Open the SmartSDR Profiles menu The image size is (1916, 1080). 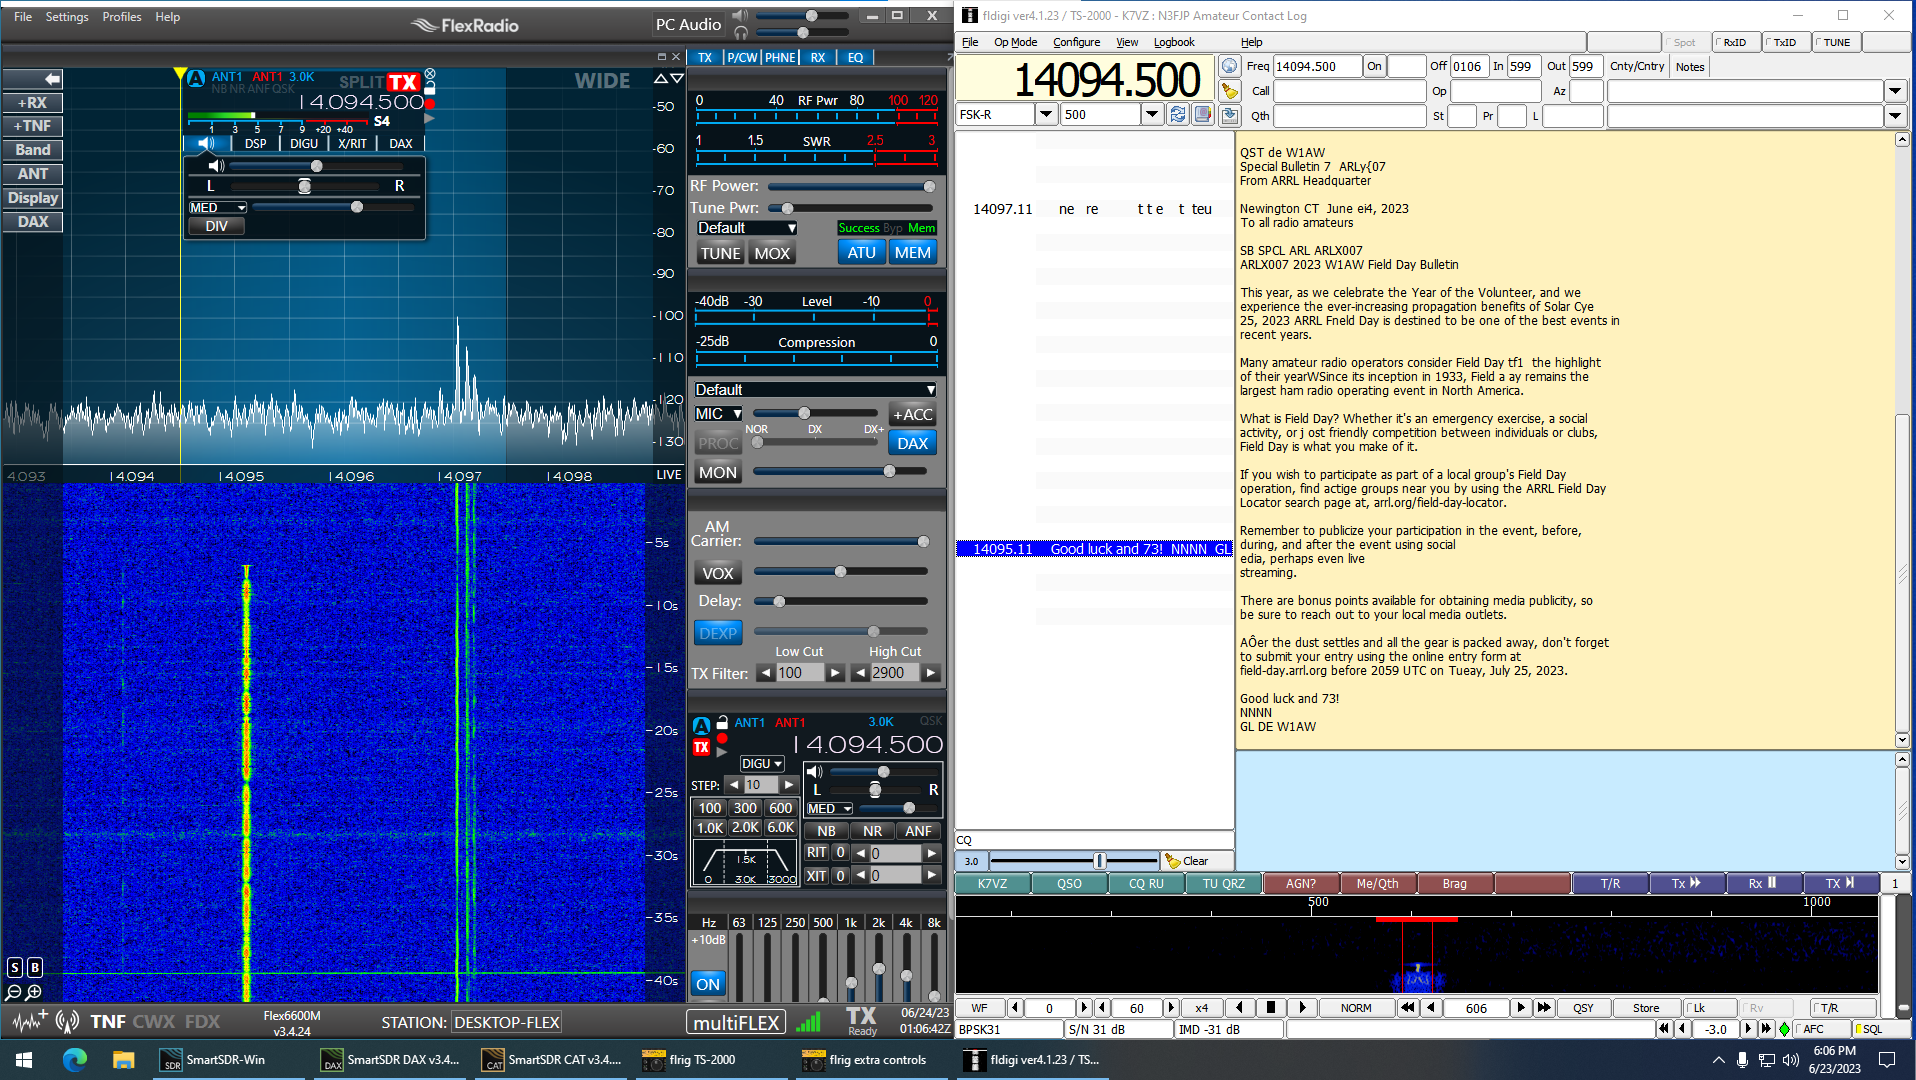[122, 17]
